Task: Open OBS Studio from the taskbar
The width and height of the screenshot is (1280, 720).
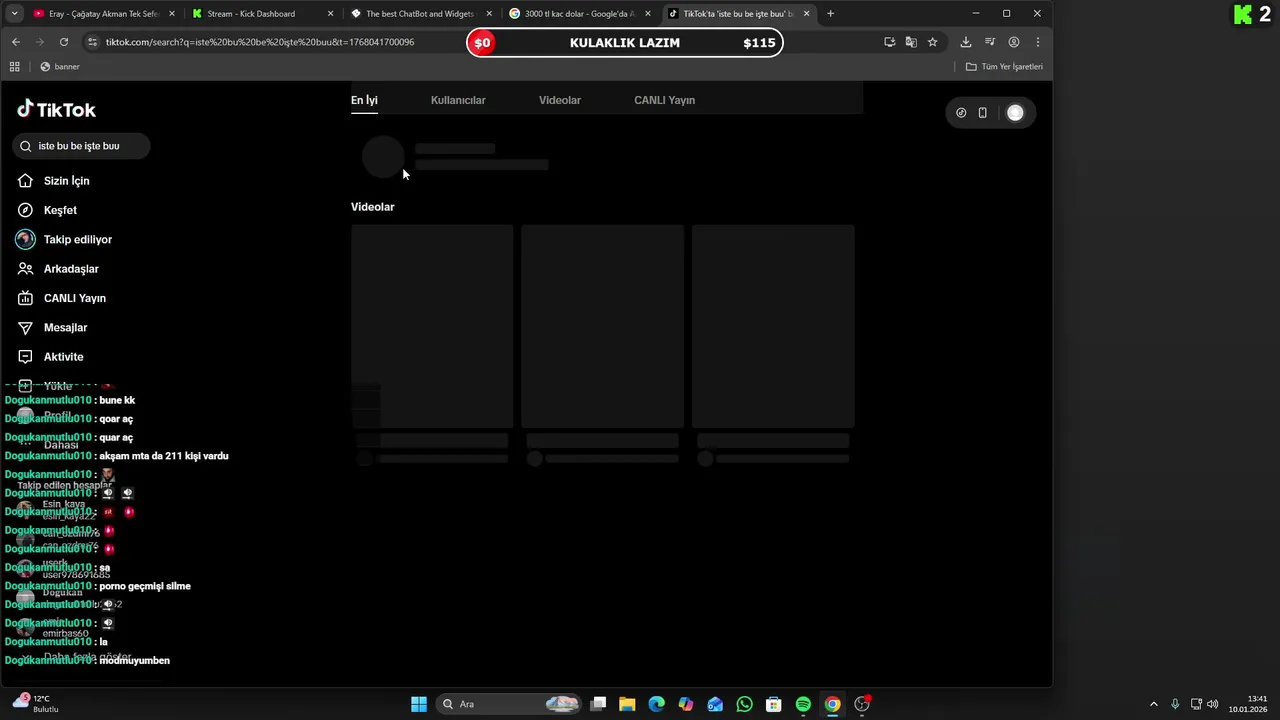Action: pos(862,704)
